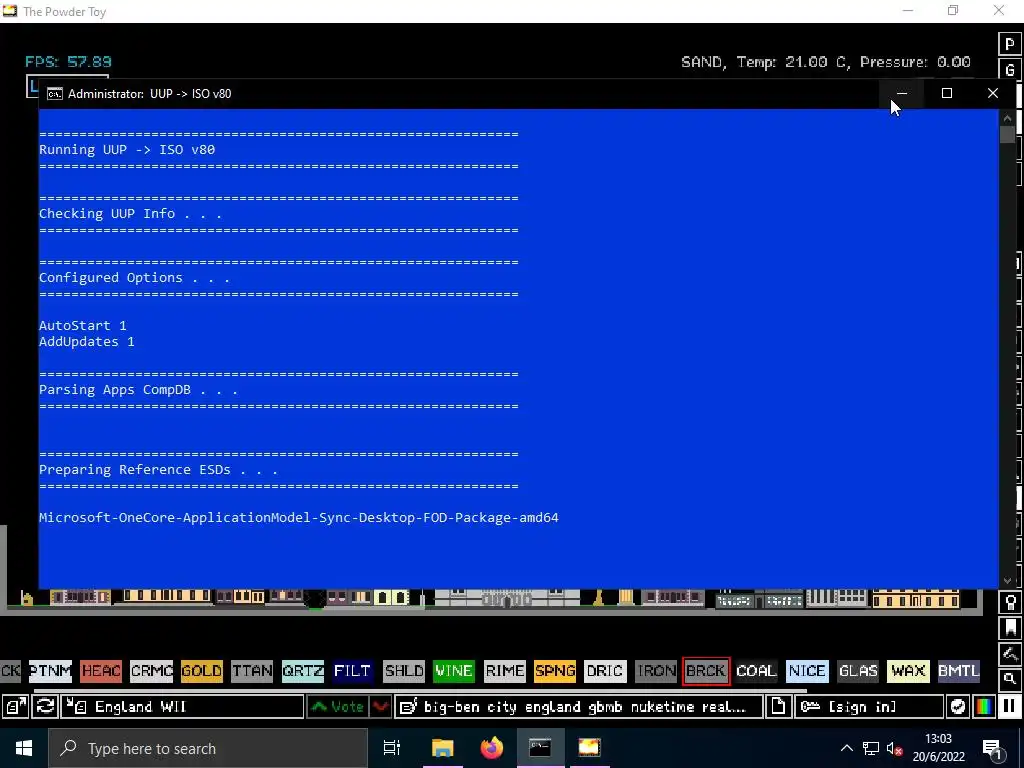Open the Windows Start menu

click(24, 748)
